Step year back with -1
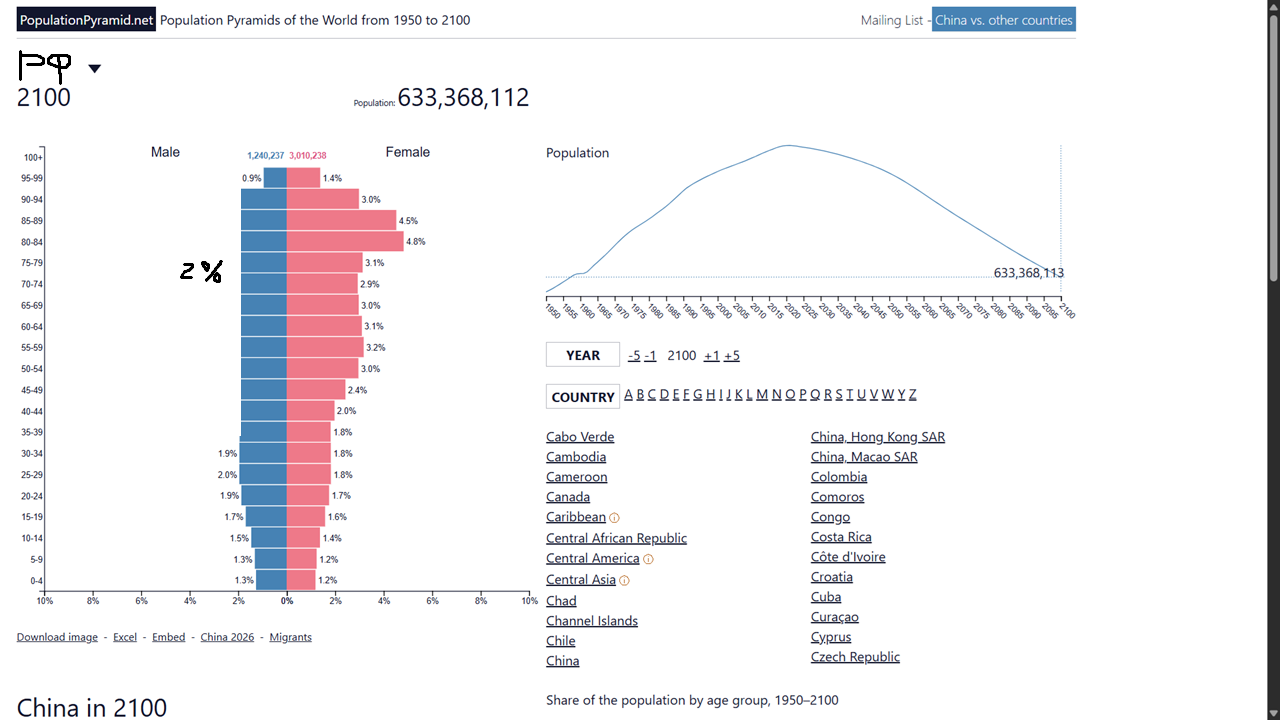The height and width of the screenshot is (720, 1280). click(x=650, y=356)
